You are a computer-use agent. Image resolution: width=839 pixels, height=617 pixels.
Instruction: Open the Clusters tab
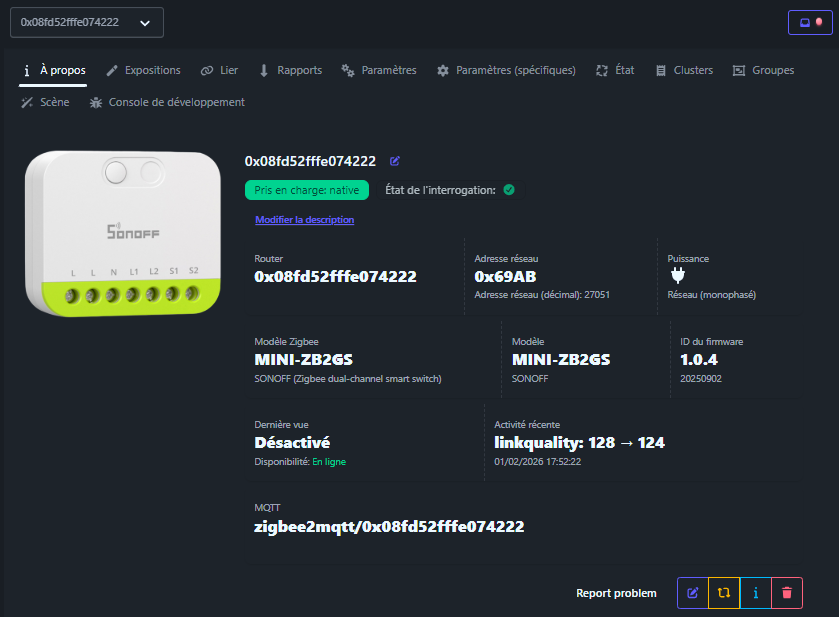pos(684,71)
